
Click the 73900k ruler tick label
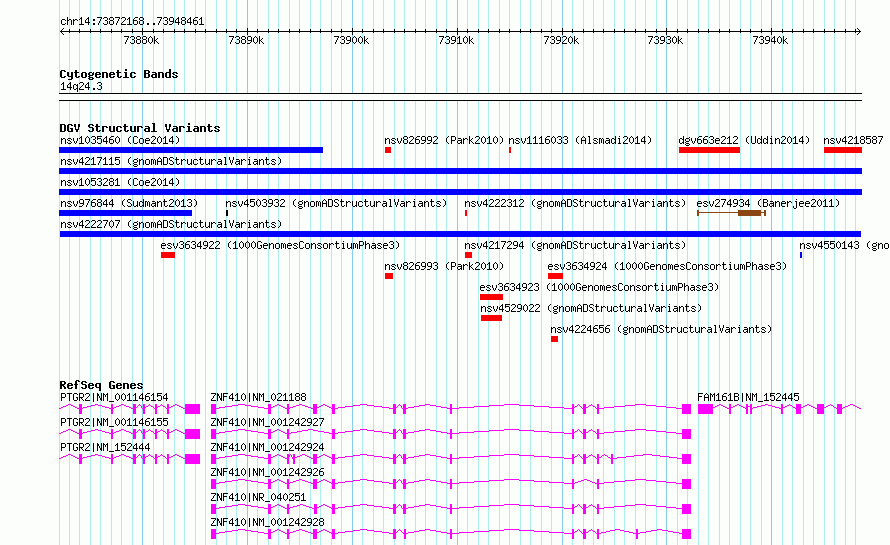tap(351, 40)
